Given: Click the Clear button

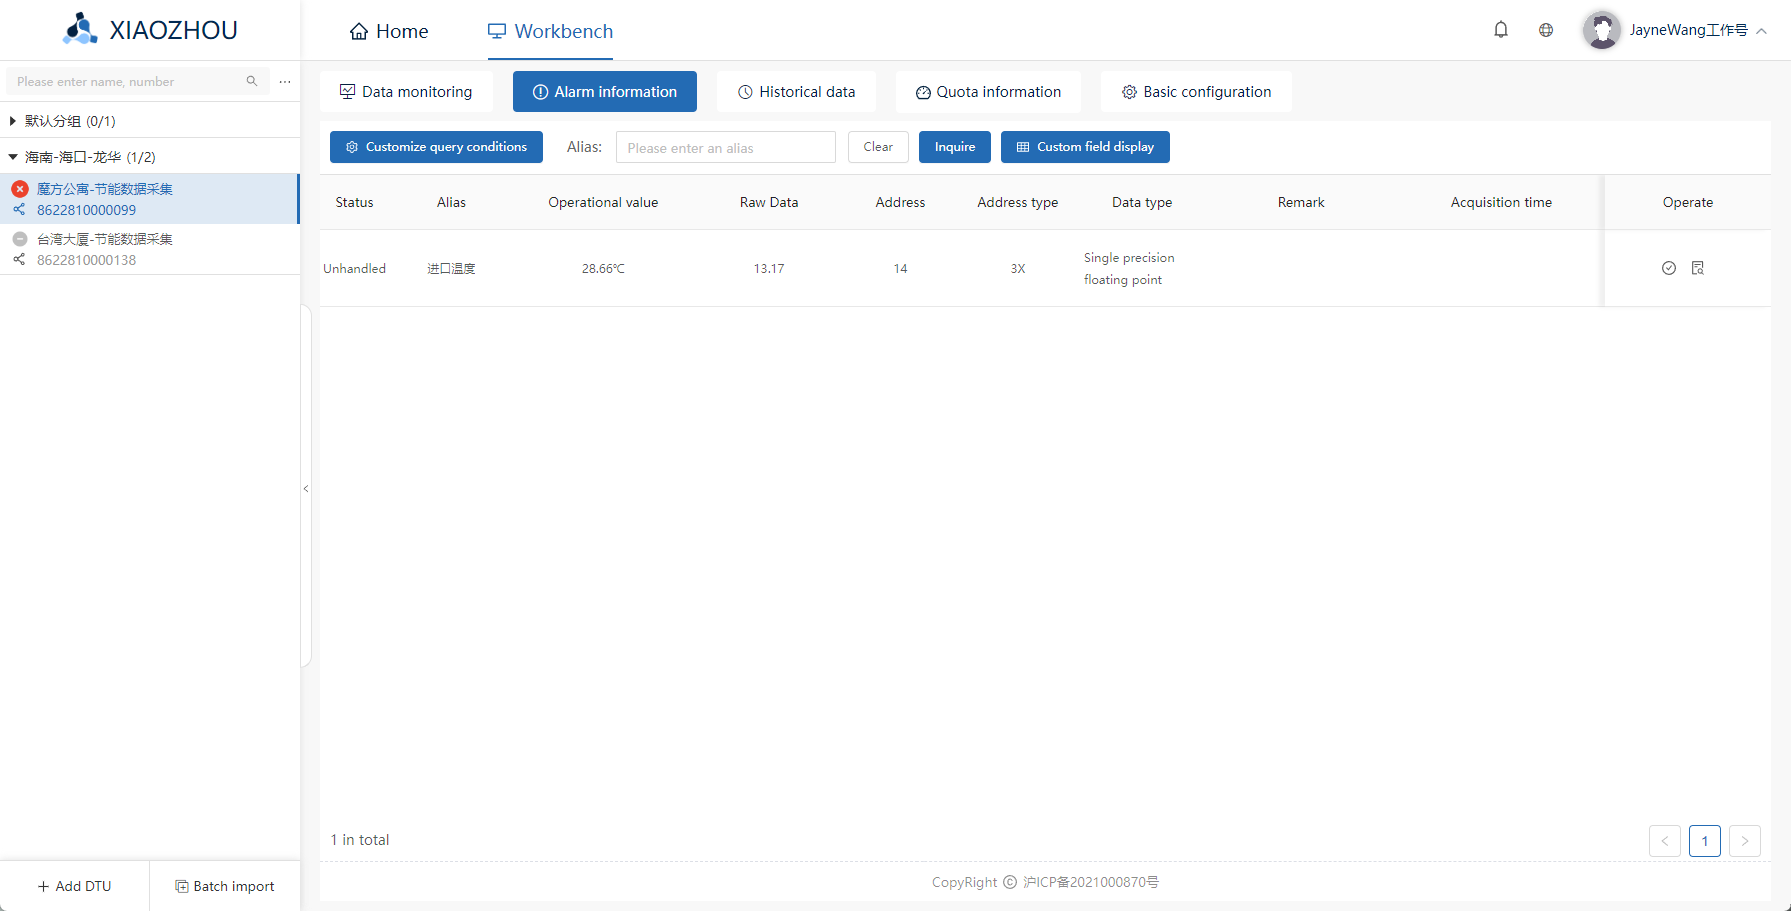Looking at the screenshot, I should (x=878, y=147).
